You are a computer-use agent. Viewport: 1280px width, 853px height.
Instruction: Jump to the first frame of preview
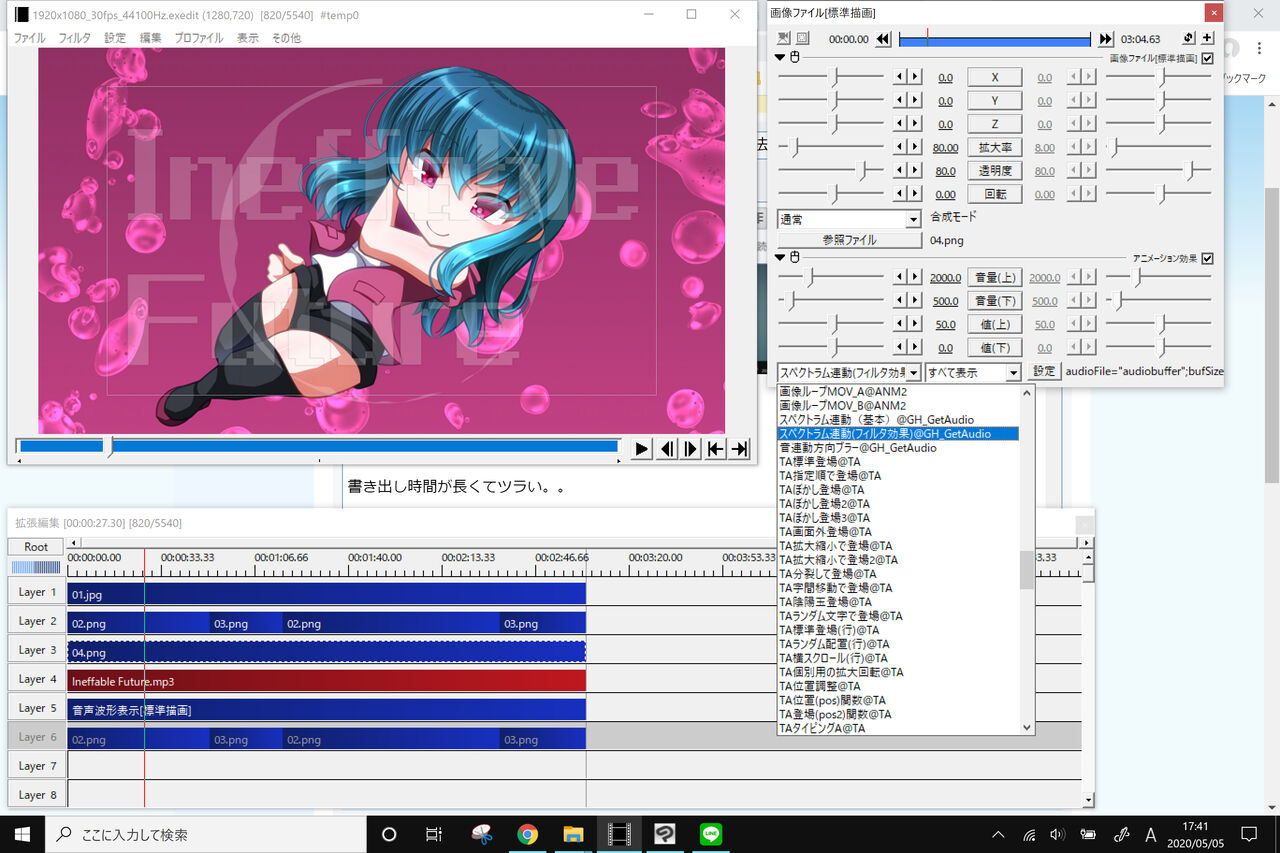point(715,449)
